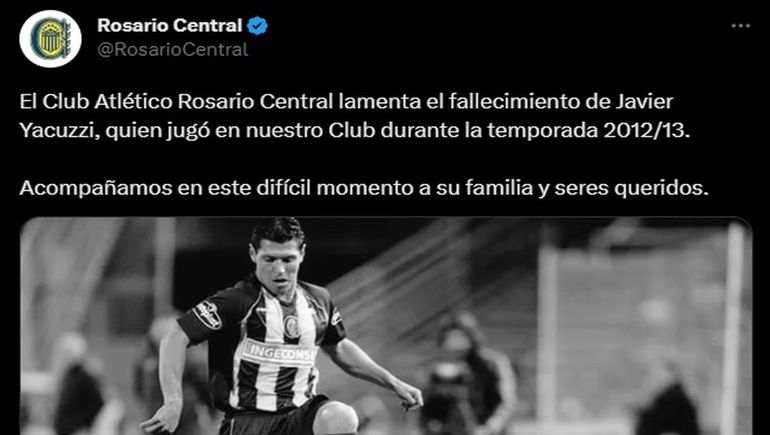Click the blue verified badge
Screen dimensions: 770x435
click(x=257, y=26)
